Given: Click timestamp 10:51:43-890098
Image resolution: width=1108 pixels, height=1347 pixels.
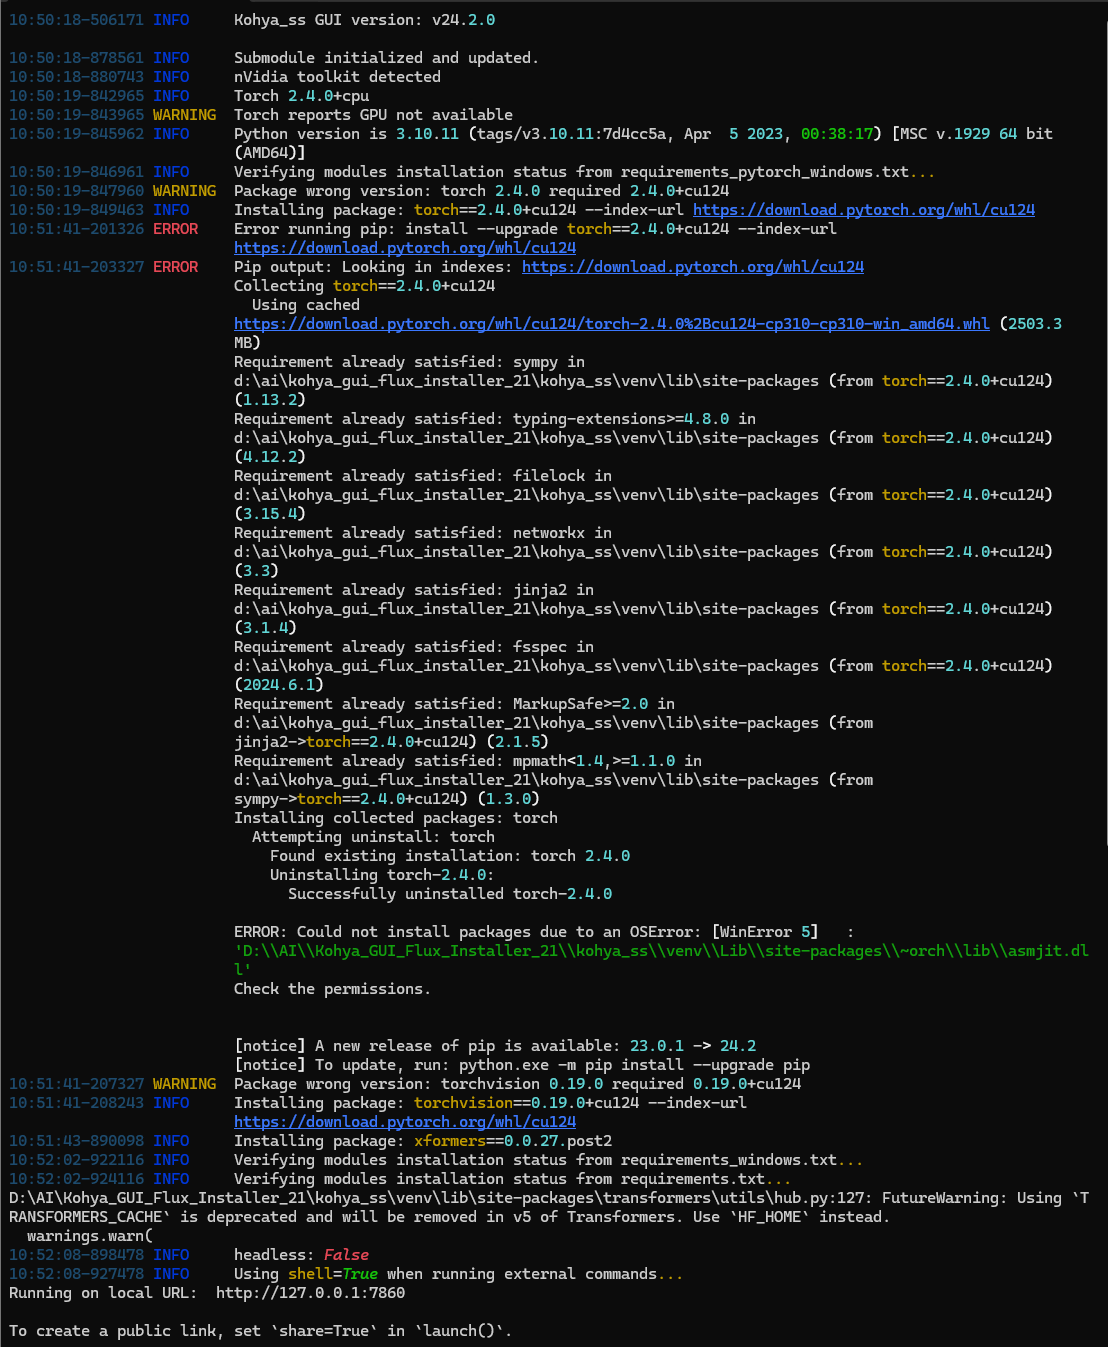Looking at the screenshot, I should pyautogui.click(x=76, y=1141).
